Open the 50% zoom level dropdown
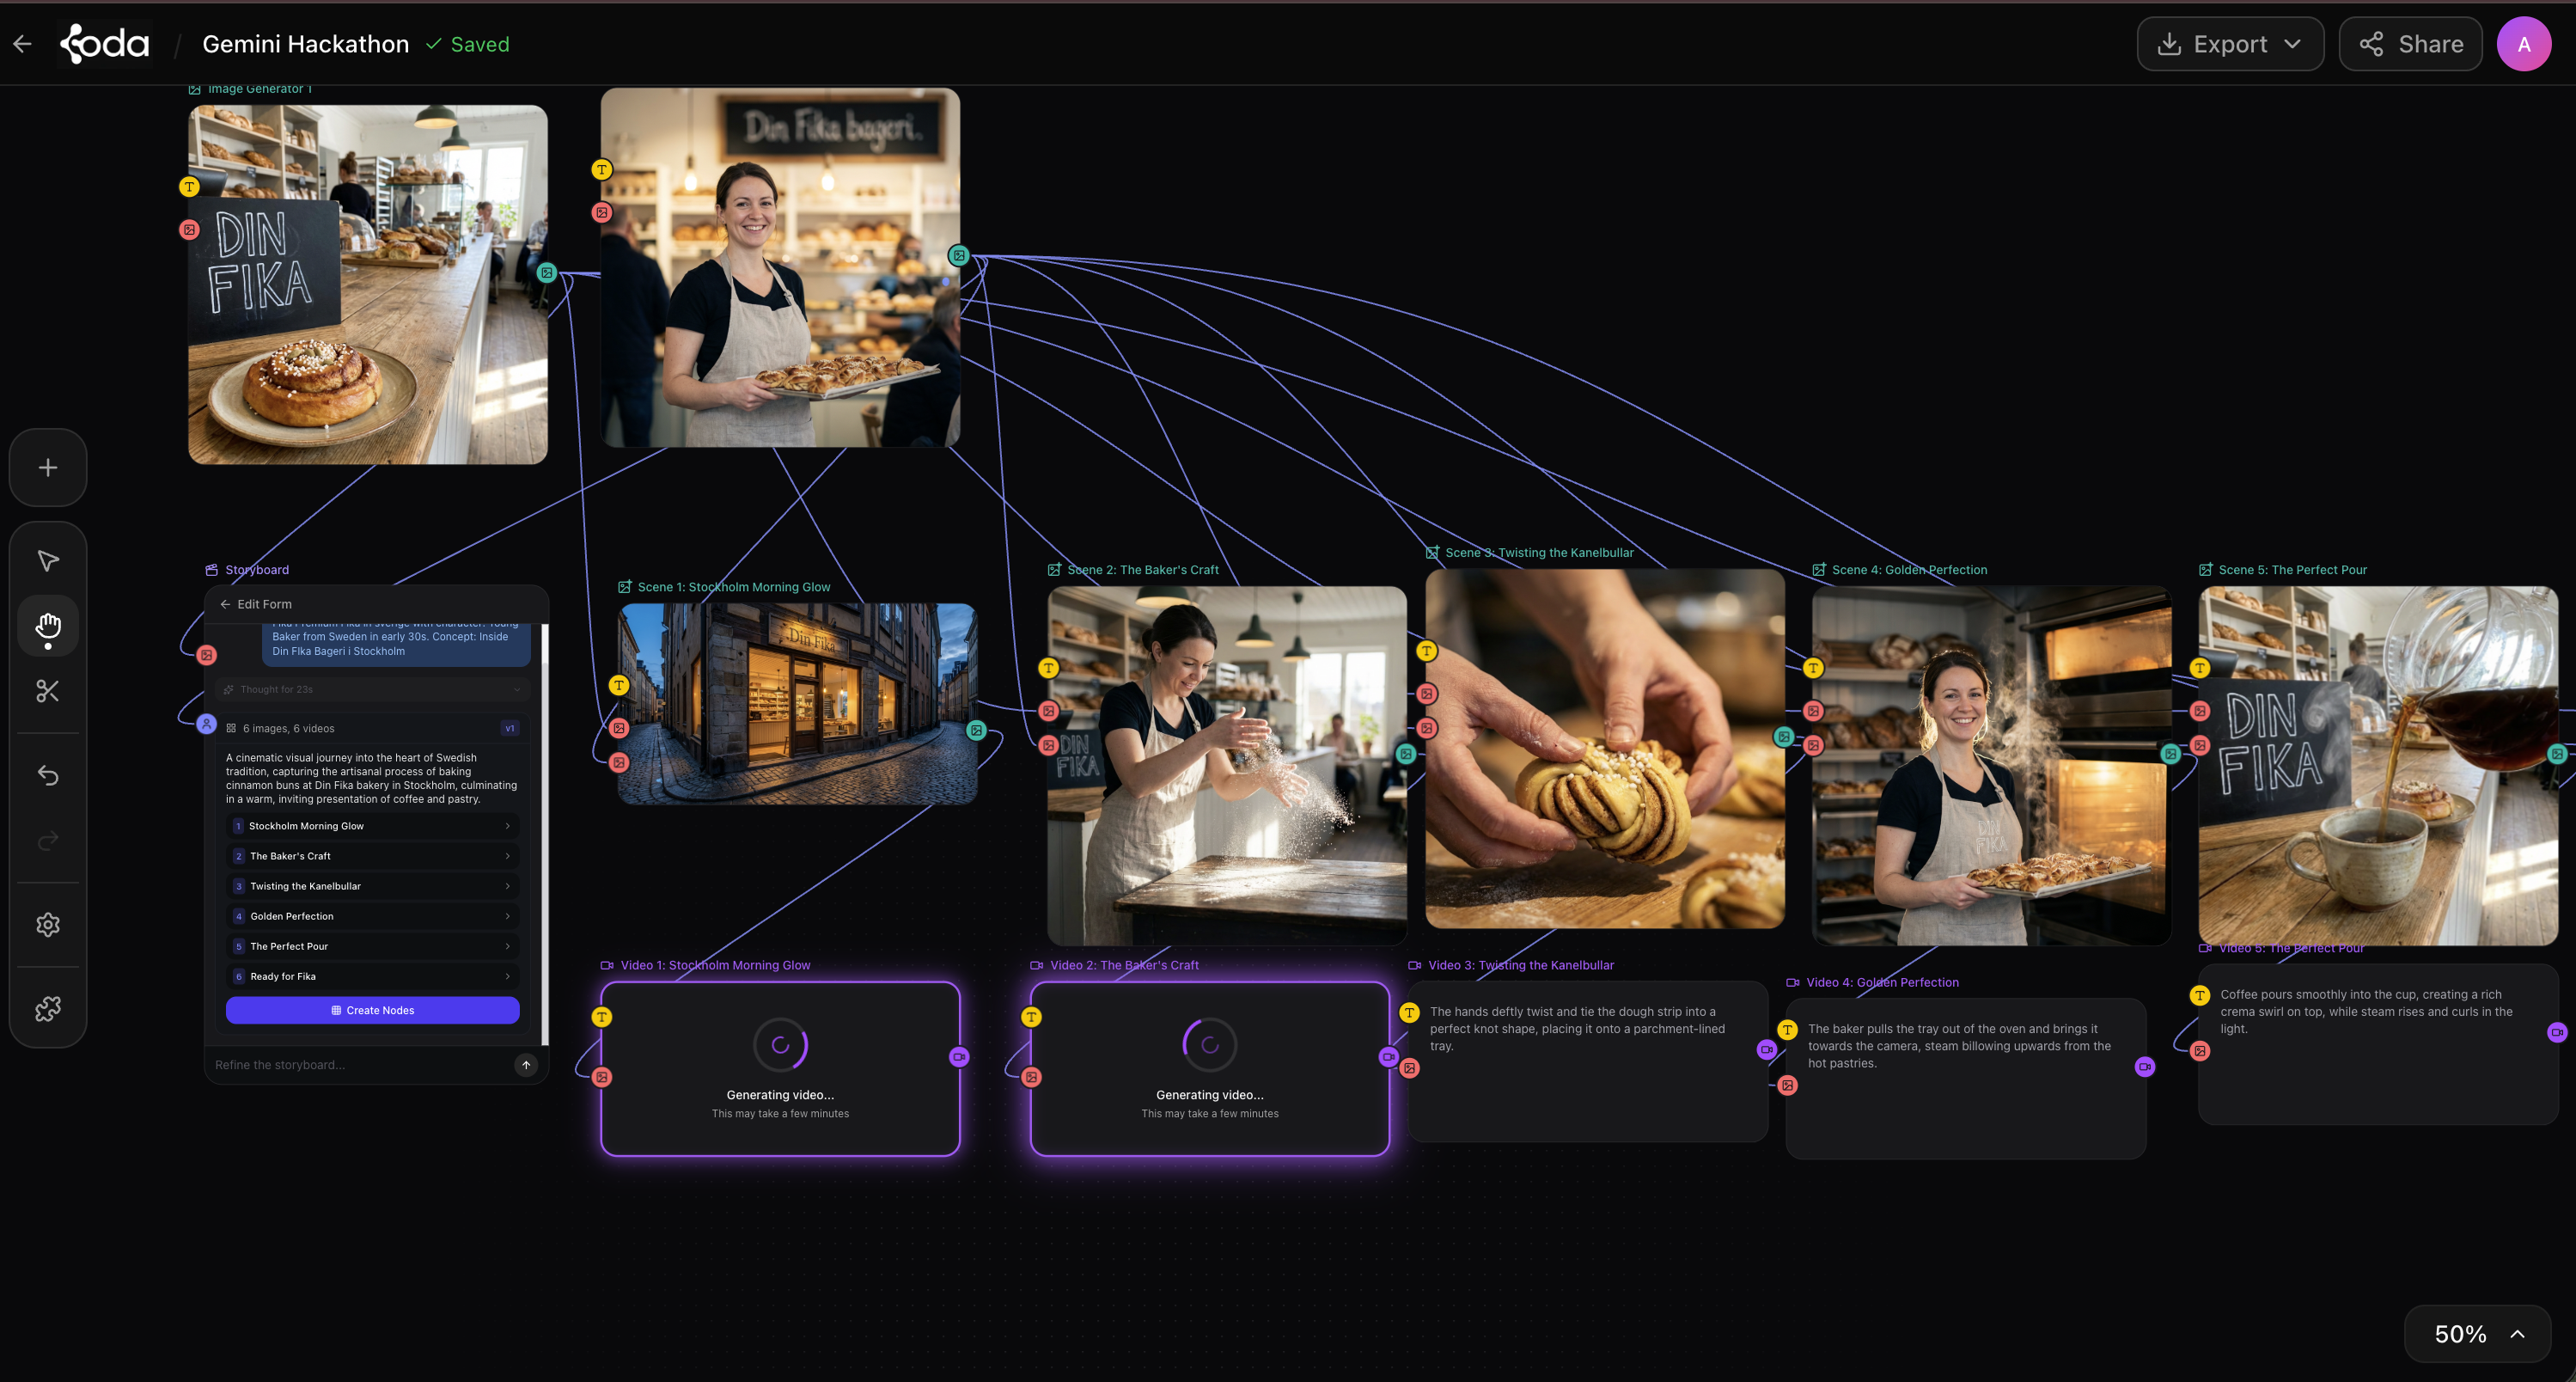The width and height of the screenshot is (2576, 1382). click(2477, 1334)
